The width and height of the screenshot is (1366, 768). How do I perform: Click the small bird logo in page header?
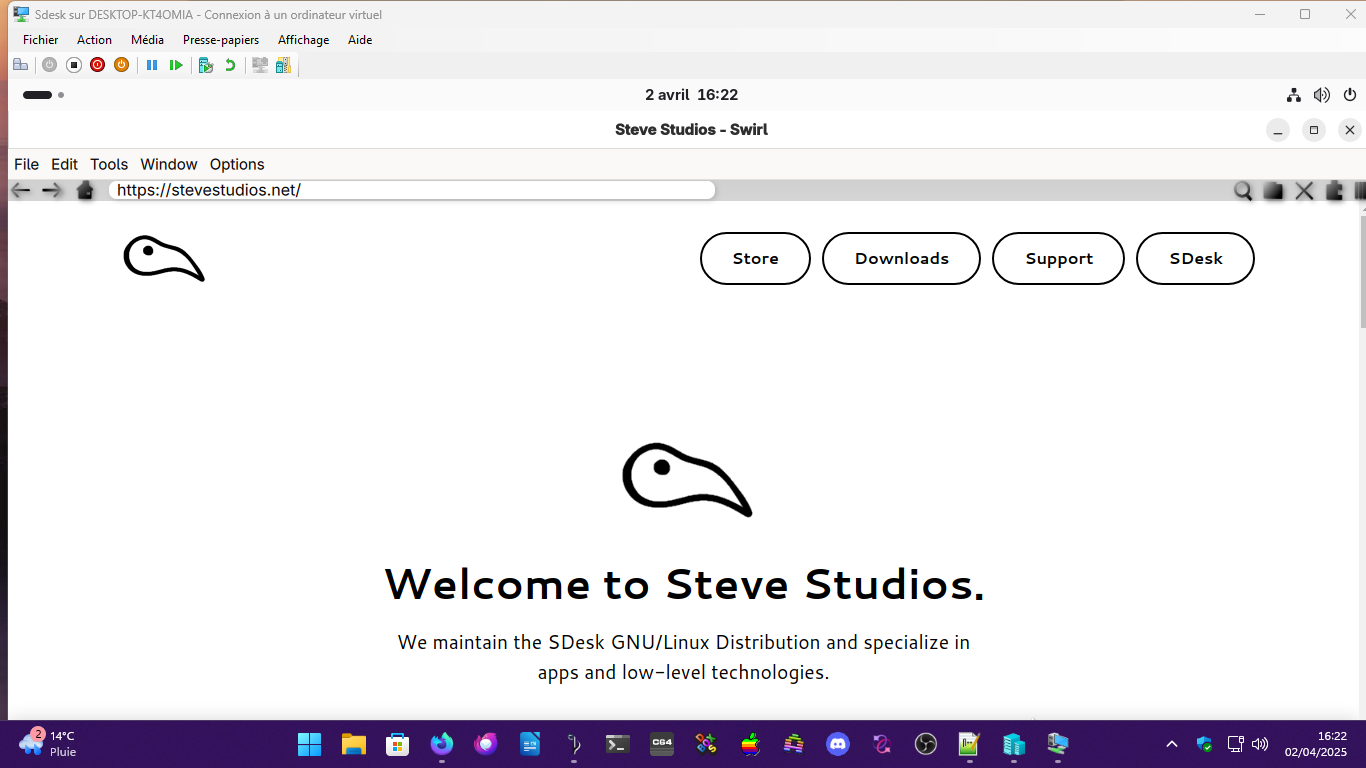[x=164, y=258]
